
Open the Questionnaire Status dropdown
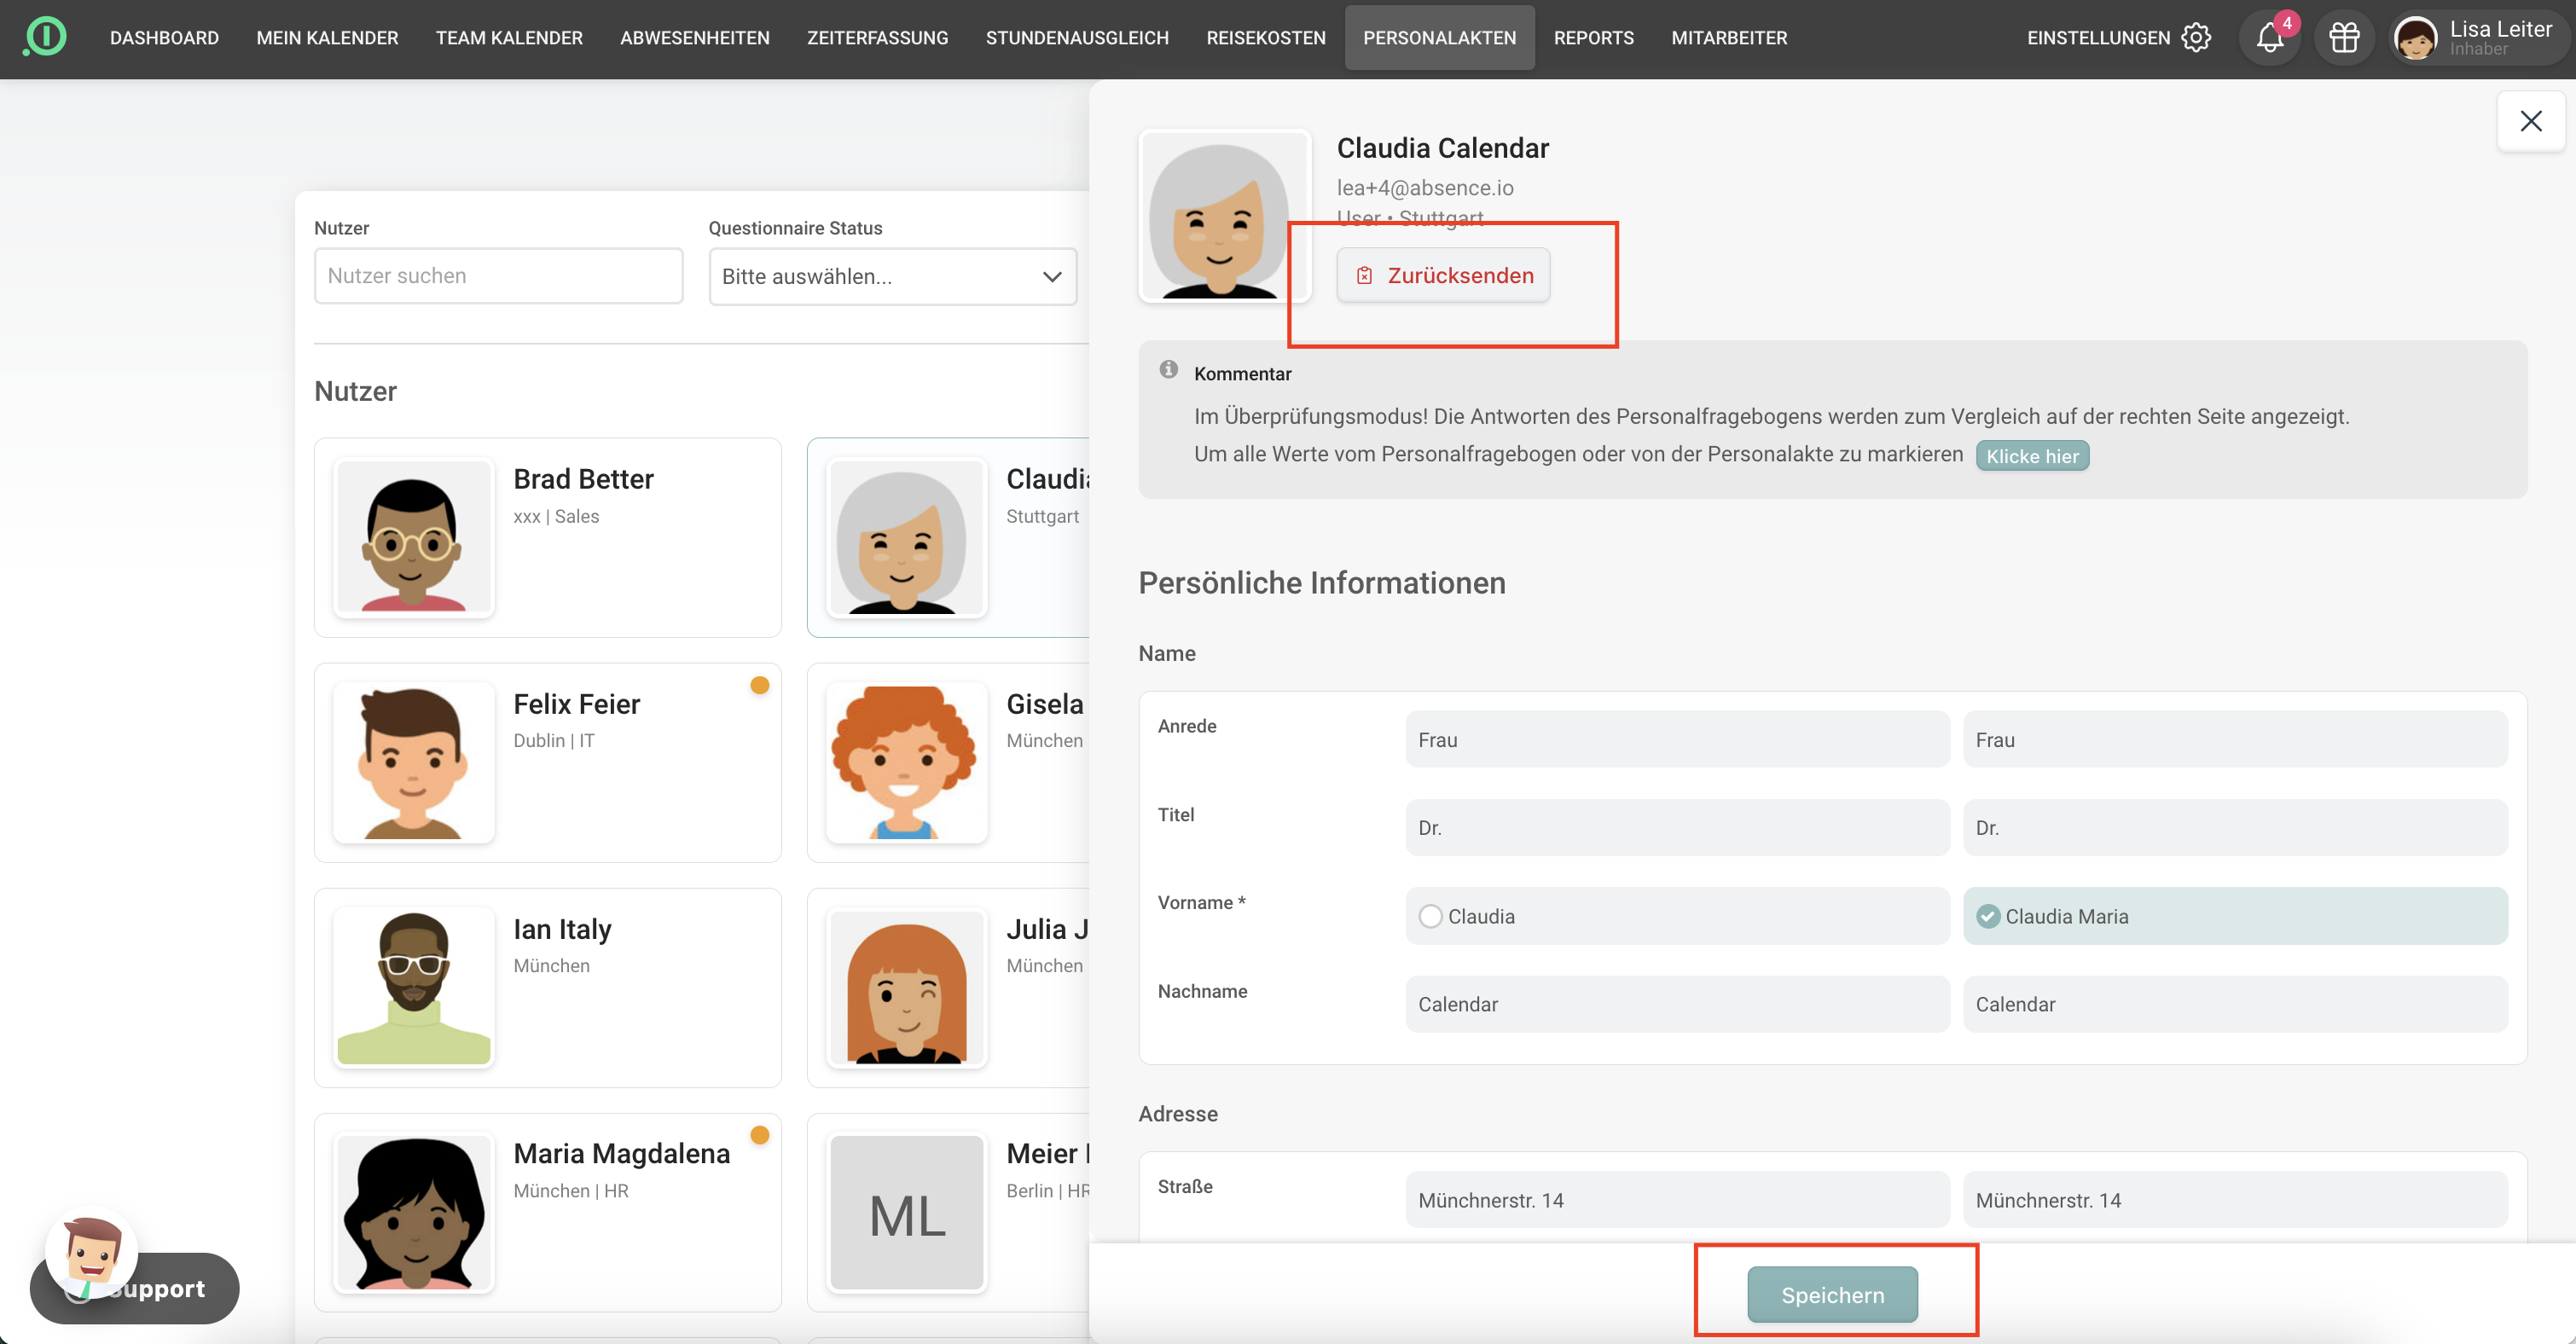click(891, 276)
